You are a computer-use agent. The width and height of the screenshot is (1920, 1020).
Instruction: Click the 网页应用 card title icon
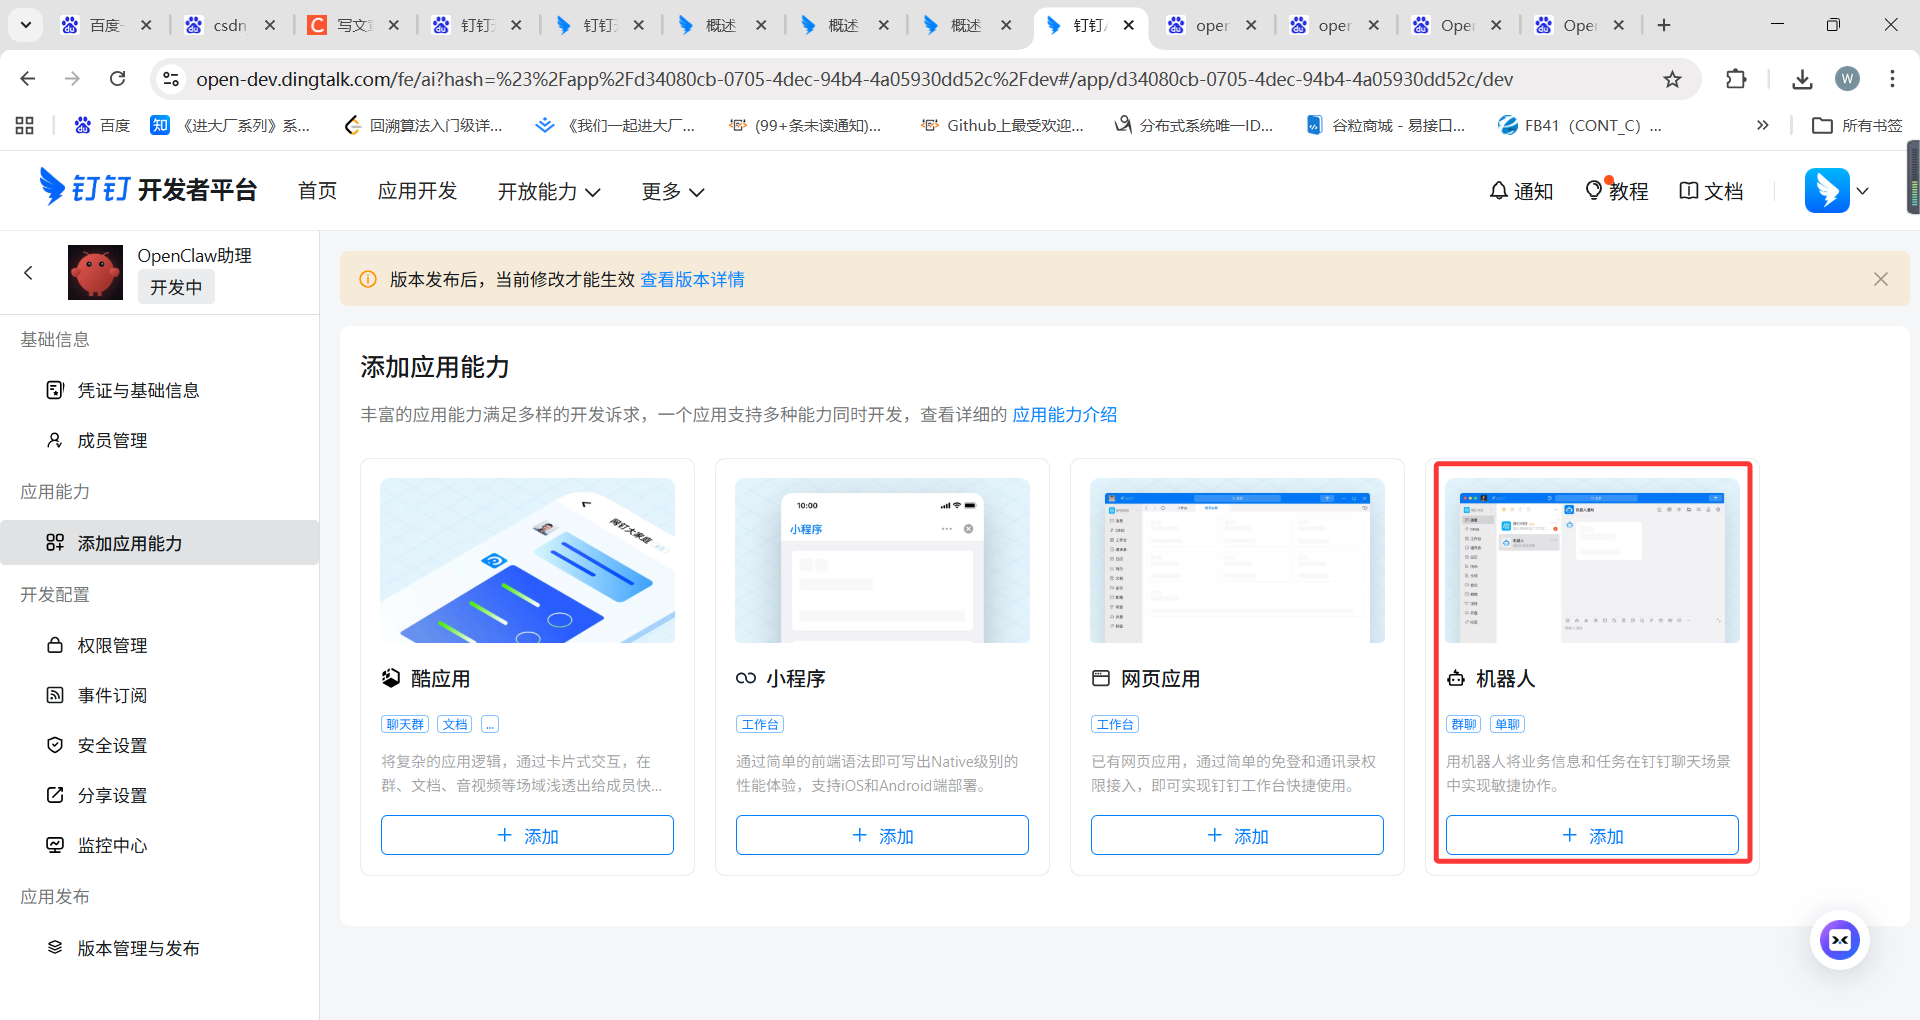coord(1101,678)
